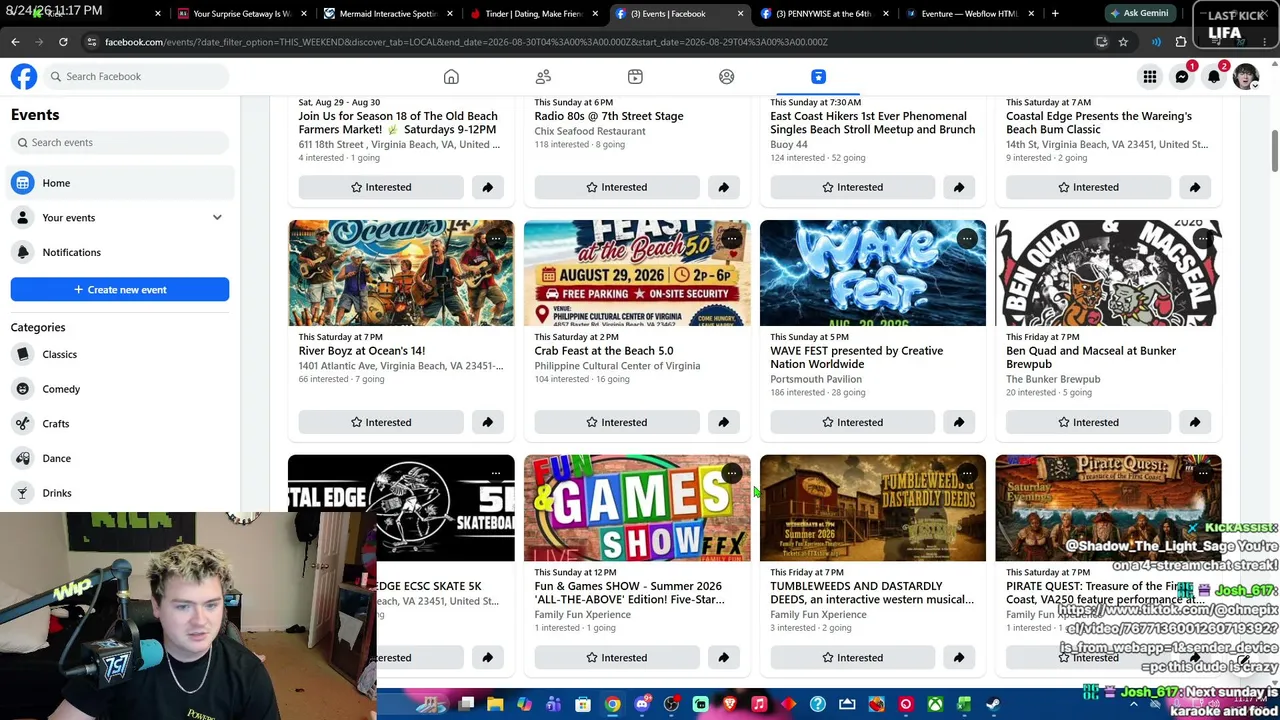Open more options on Crab Feast event image
This screenshot has height=720, width=1280.
(732, 238)
